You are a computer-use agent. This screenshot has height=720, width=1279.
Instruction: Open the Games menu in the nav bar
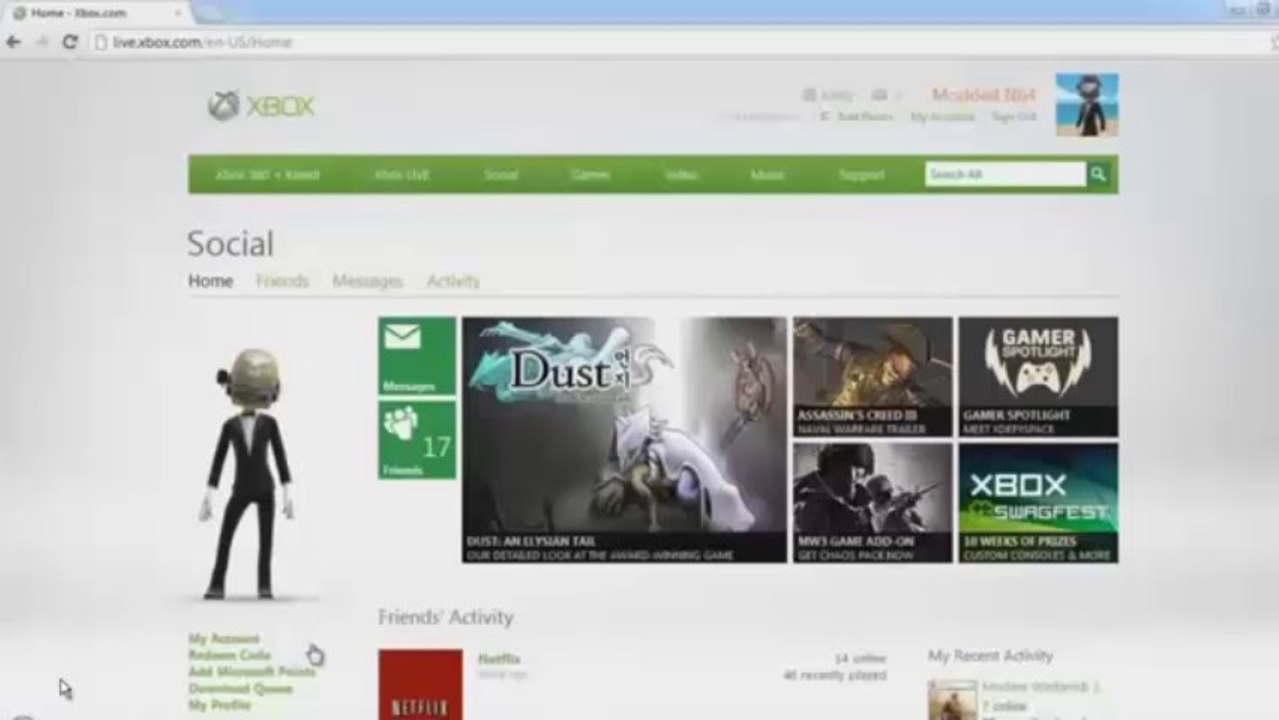tap(590, 174)
